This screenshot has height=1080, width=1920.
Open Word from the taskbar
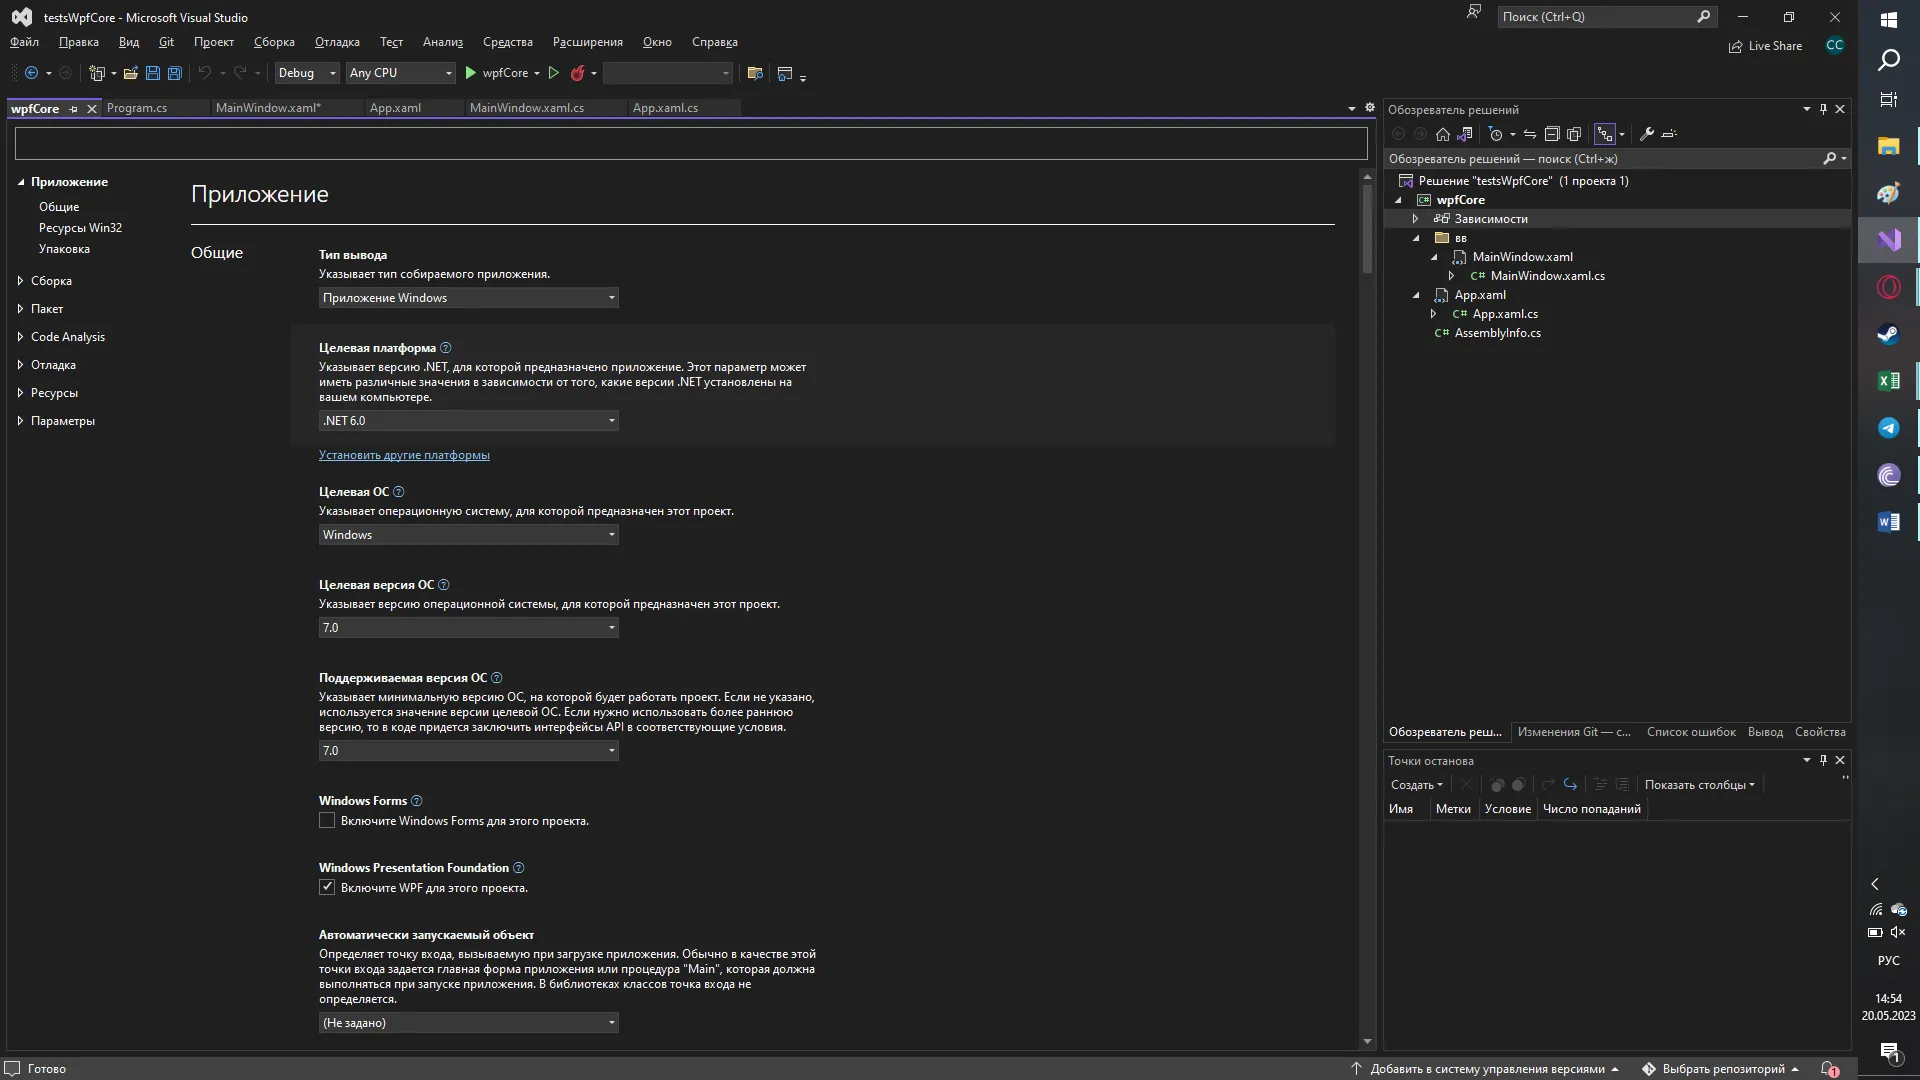[1889, 522]
